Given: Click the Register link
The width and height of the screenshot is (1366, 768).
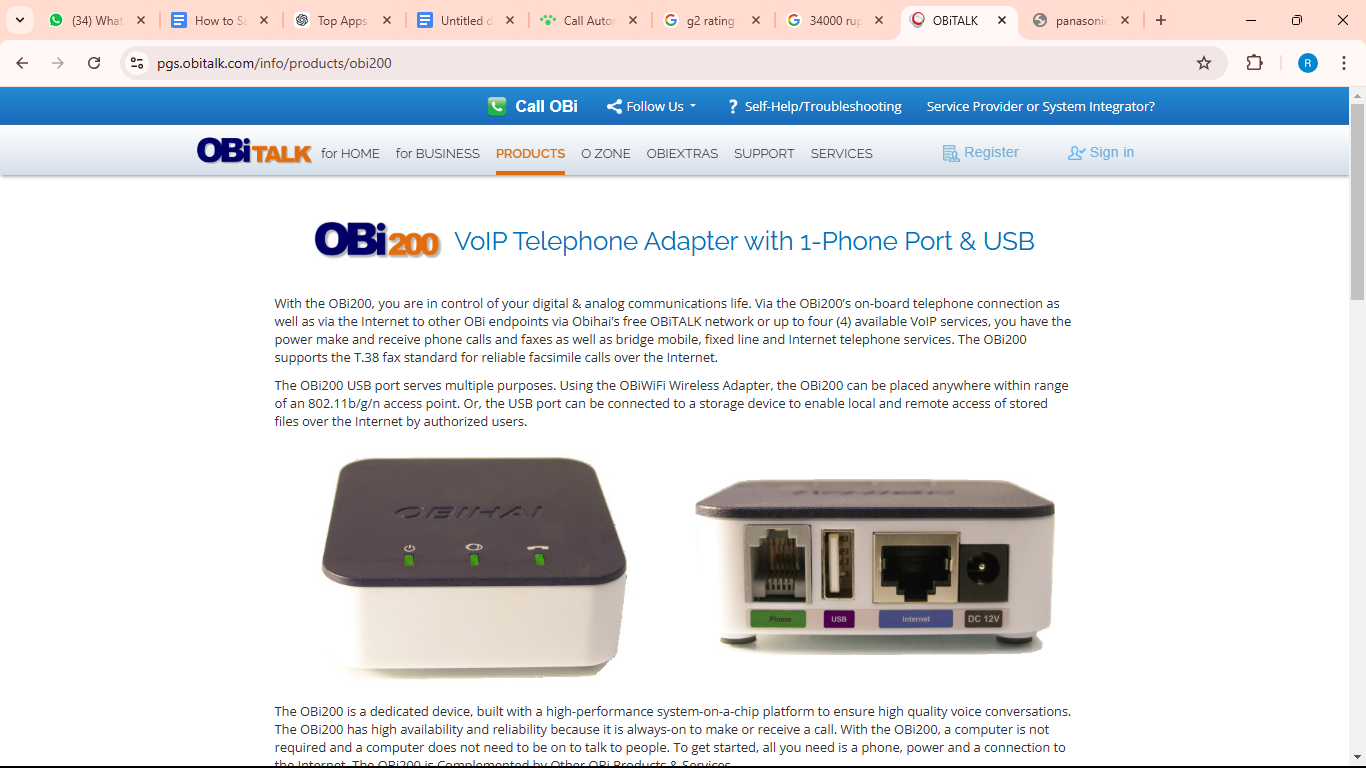Looking at the screenshot, I should point(980,152).
